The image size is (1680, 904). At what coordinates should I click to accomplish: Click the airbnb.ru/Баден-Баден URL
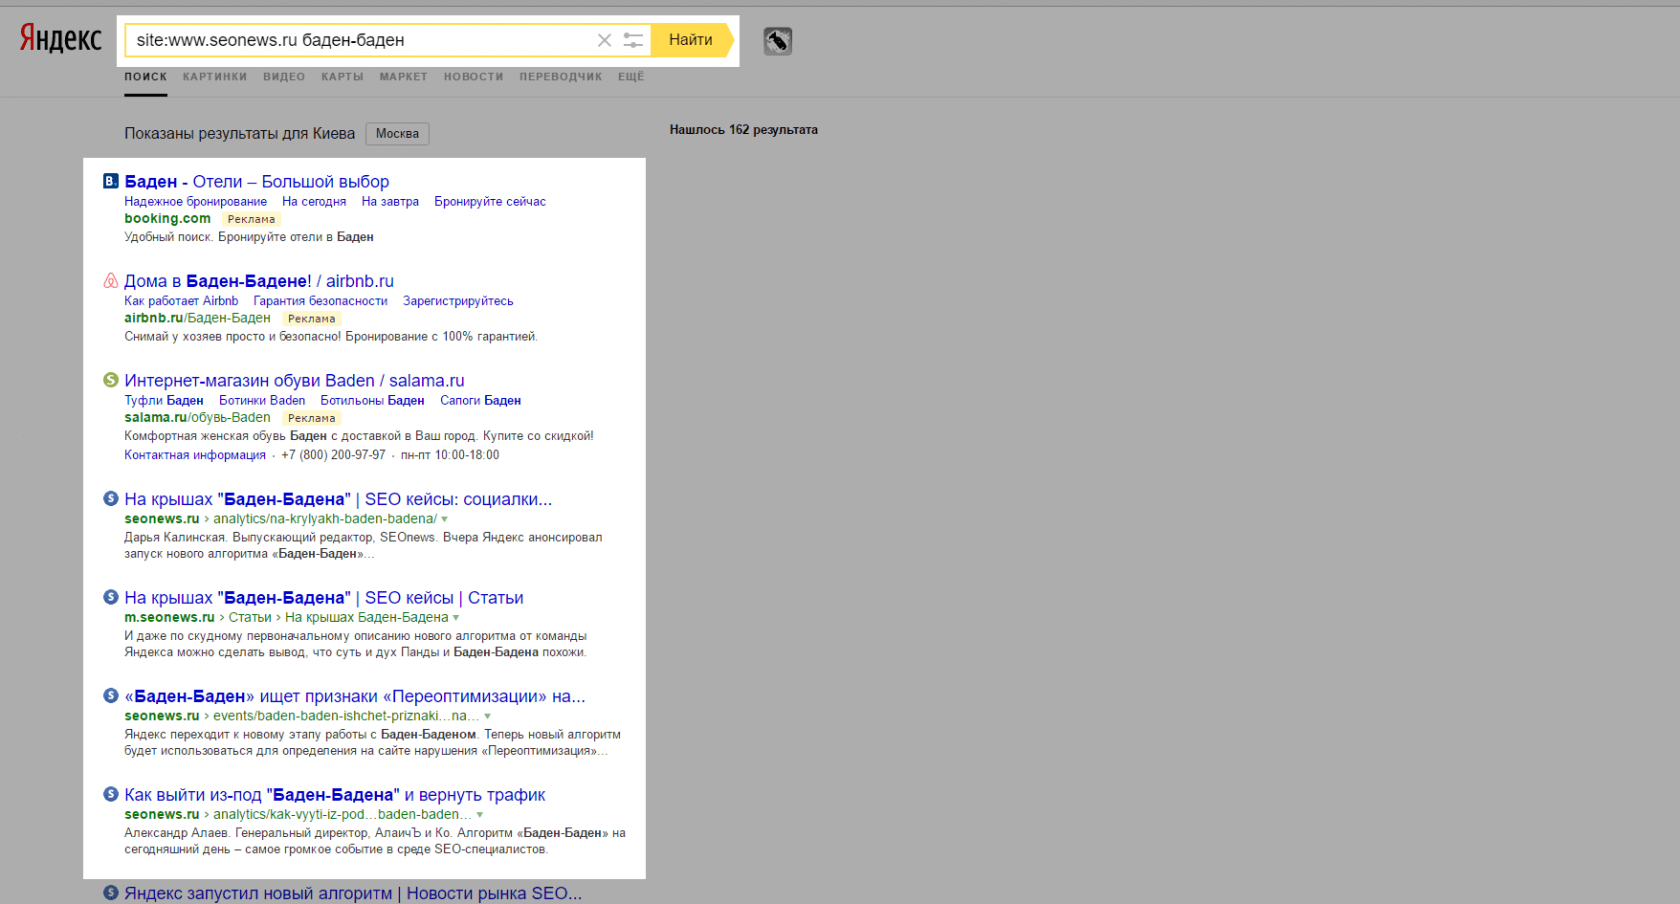[x=197, y=318]
